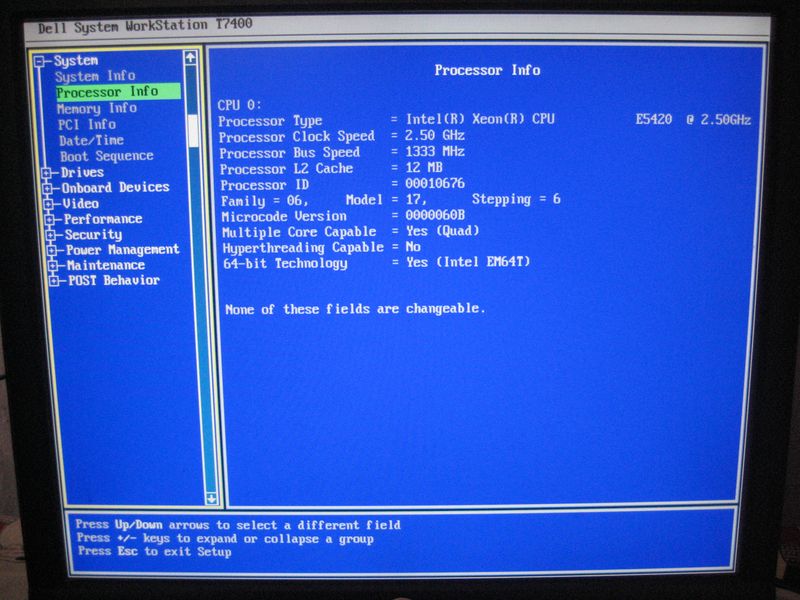
Task: Expand the POST Behavior group
Action: [x=54, y=281]
